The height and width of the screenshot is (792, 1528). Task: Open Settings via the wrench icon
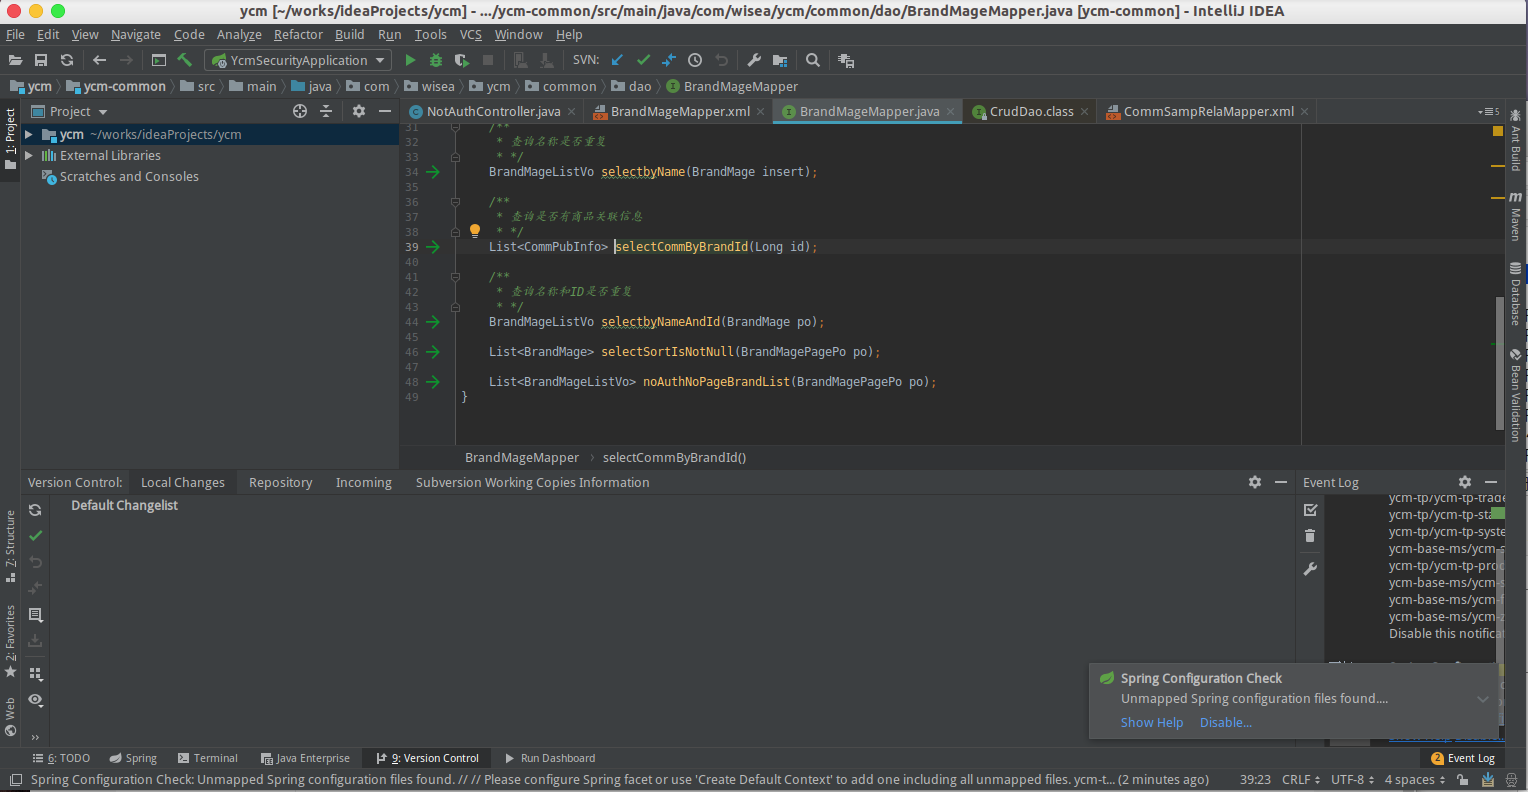753,60
